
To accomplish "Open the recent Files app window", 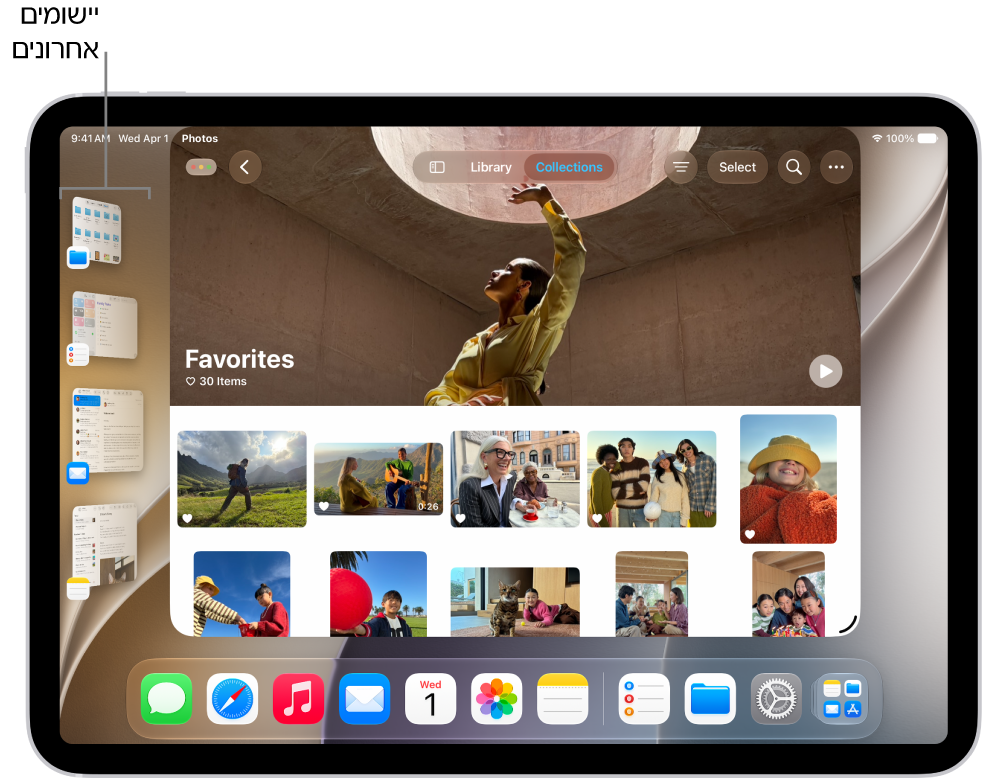I will [x=96, y=231].
